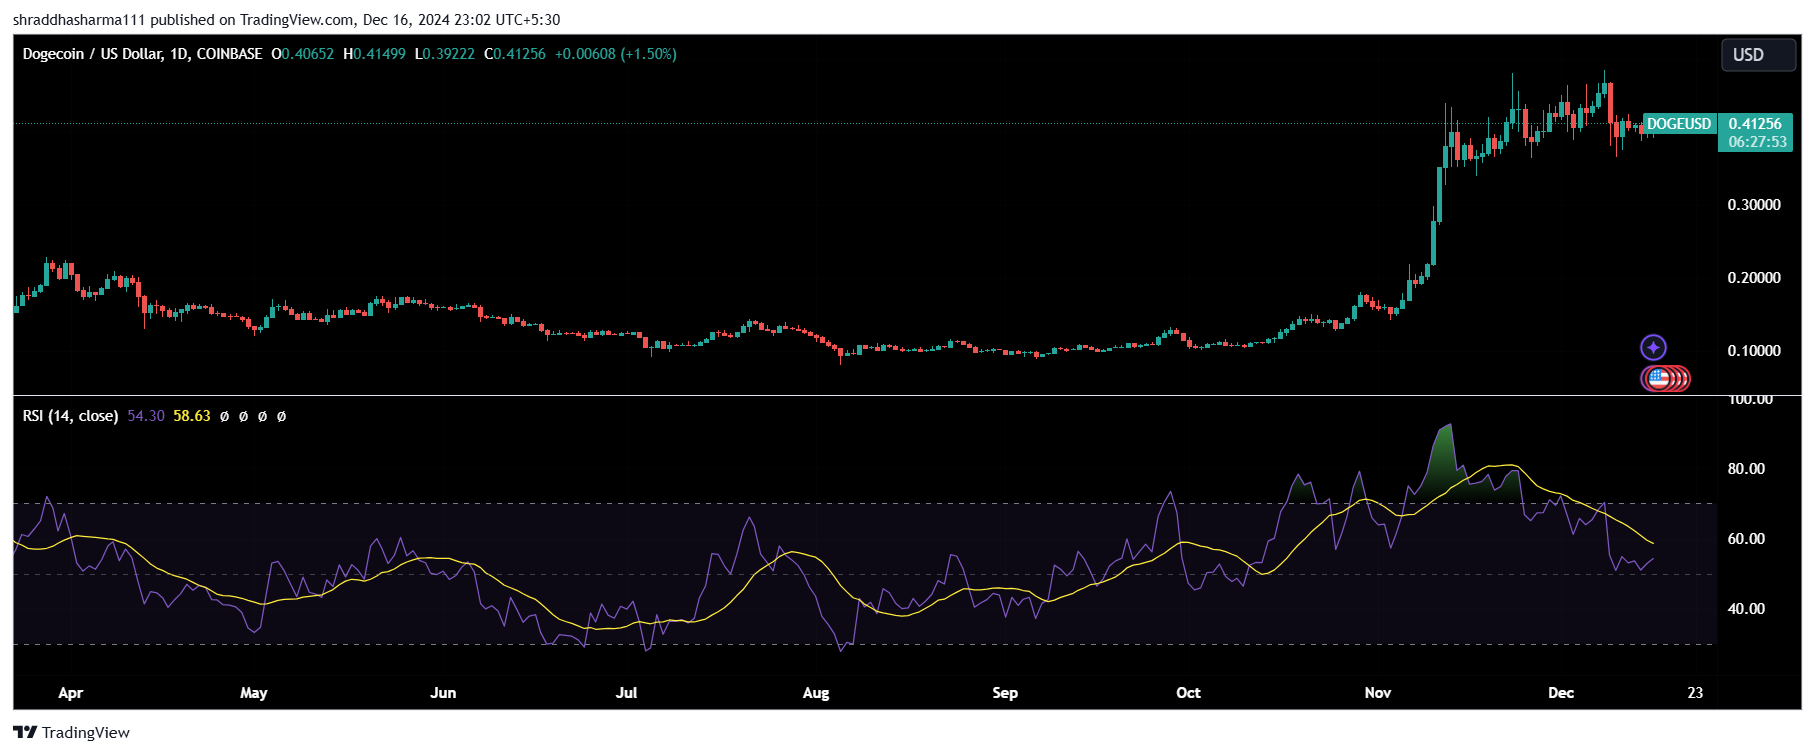Click the 23 date label on time axis
The width and height of the screenshot is (1815, 754).
(1695, 693)
